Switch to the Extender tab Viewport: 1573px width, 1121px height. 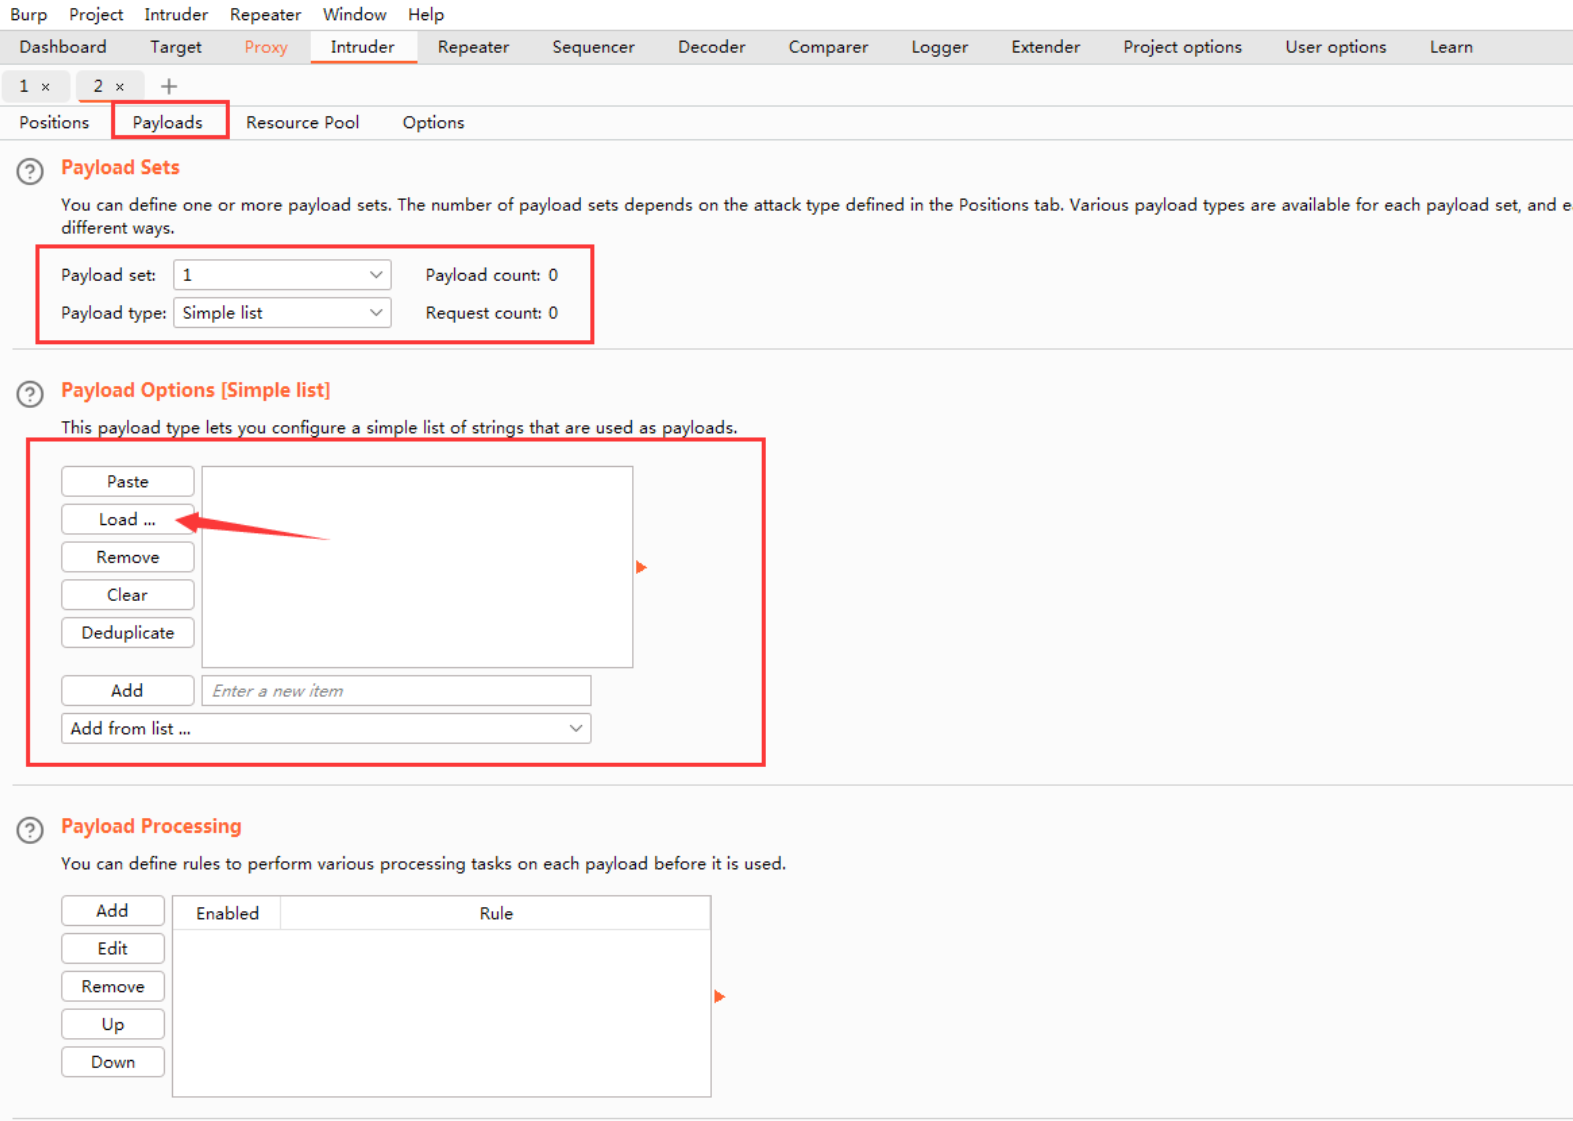pos(1046,47)
